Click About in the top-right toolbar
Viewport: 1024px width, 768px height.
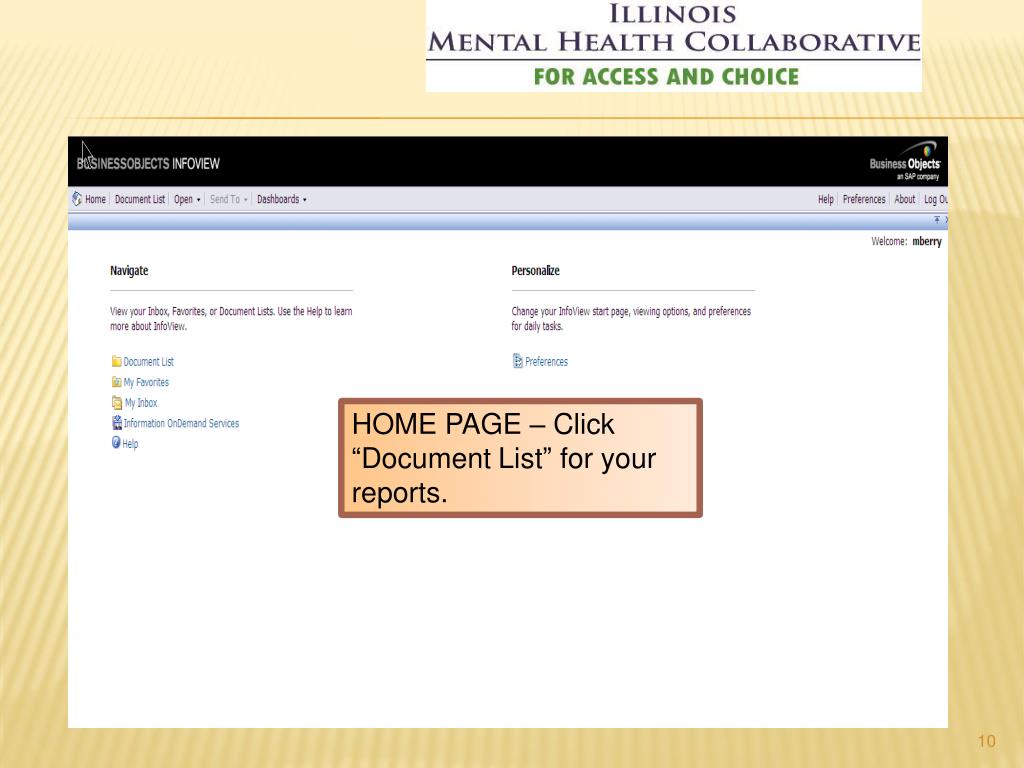pyautogui.click(x=904, y=199)
